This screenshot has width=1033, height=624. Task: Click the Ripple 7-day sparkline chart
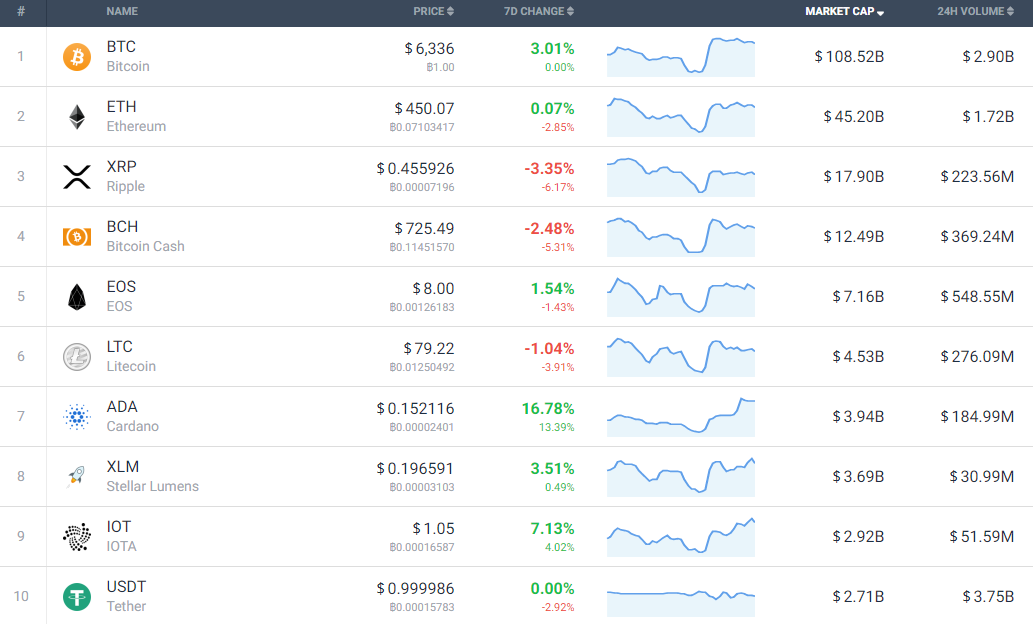coord(681,177)
